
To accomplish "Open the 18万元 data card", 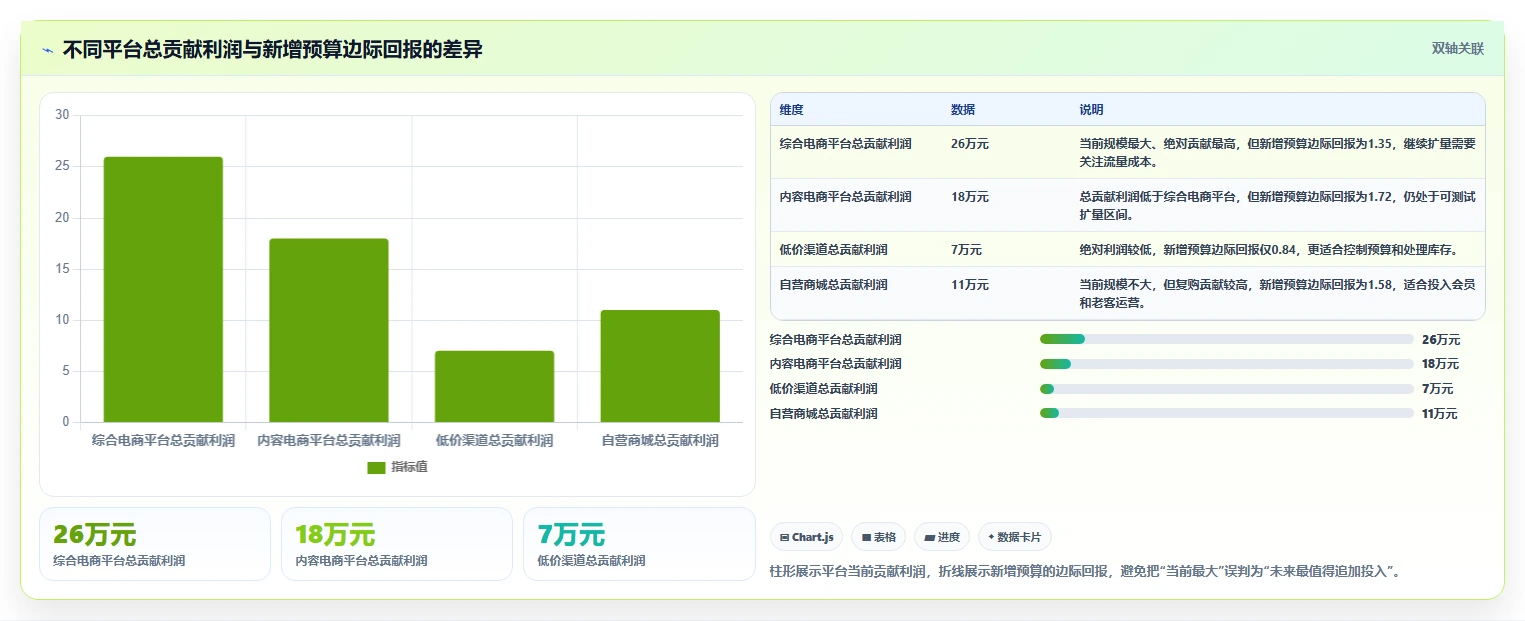I will click(397, 544).
